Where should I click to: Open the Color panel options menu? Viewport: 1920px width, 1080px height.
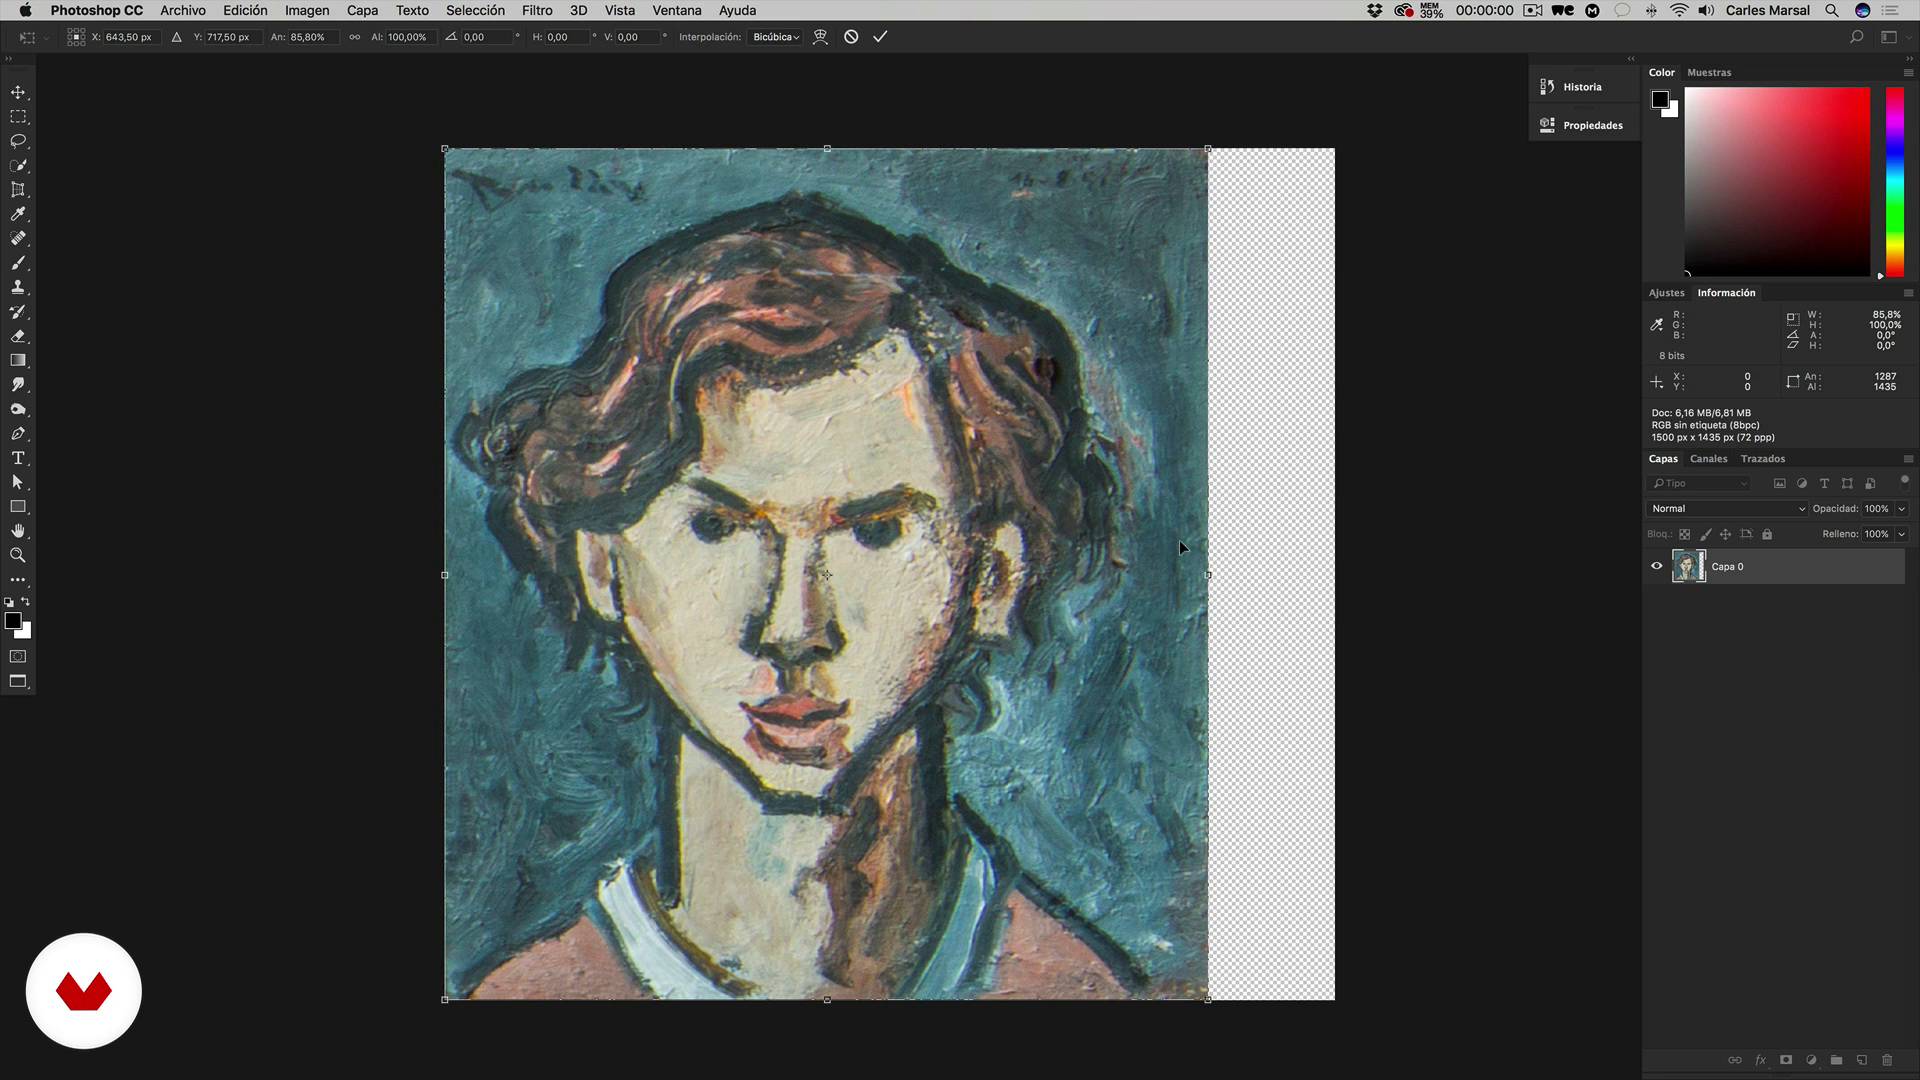(1908, 73)
